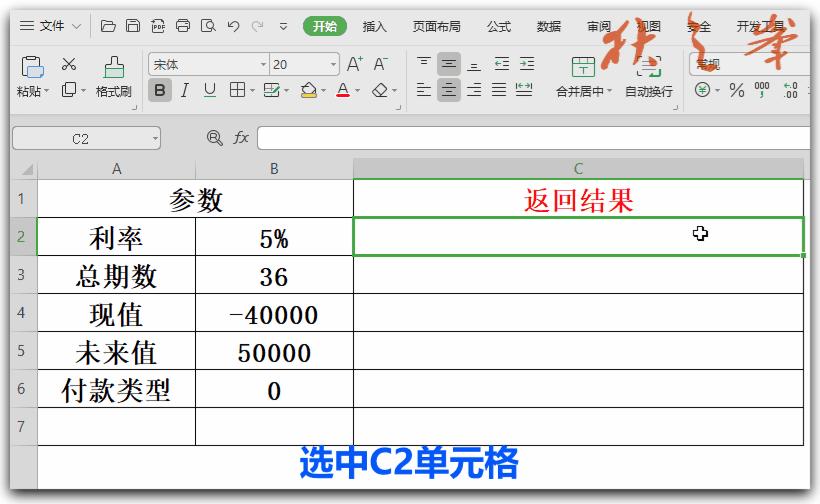Open the font size 20 dropdown
The width and height of the screenshot is (820, 504).
(x=333, y=64)
